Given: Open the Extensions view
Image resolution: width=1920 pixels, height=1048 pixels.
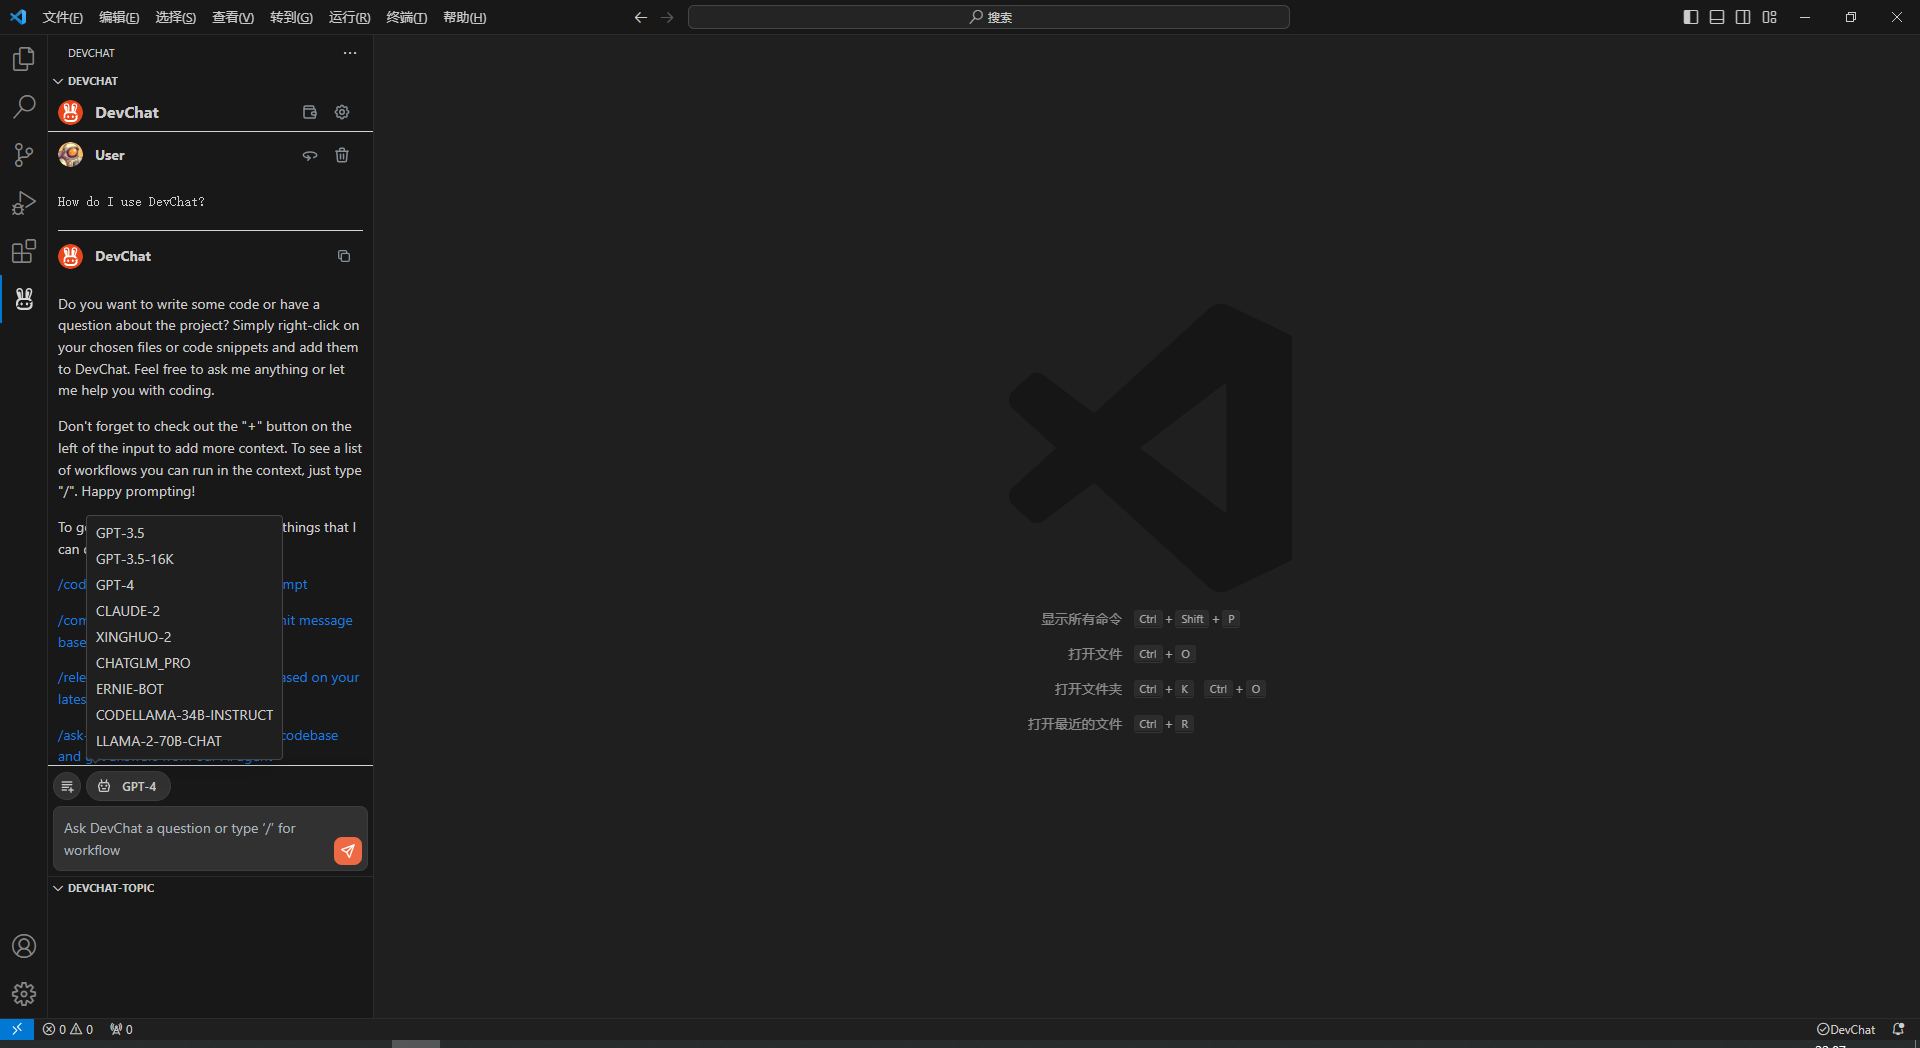Looking at the screenshot, I should (24, 251).
